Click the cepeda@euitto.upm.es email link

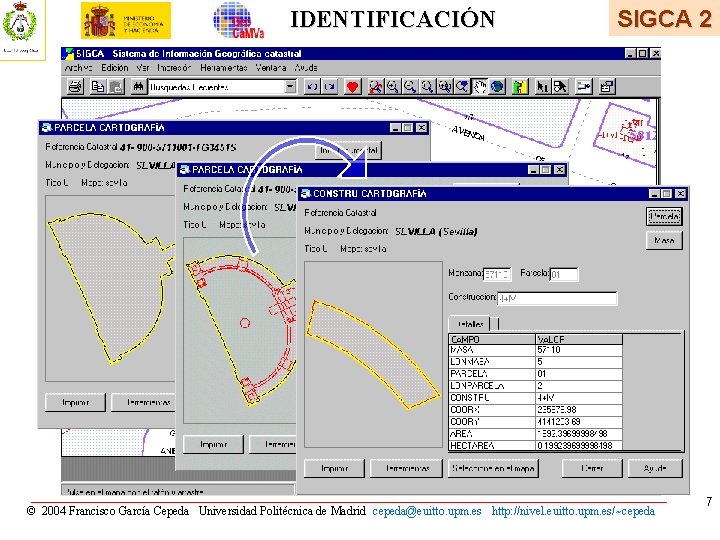coord(427,511)
